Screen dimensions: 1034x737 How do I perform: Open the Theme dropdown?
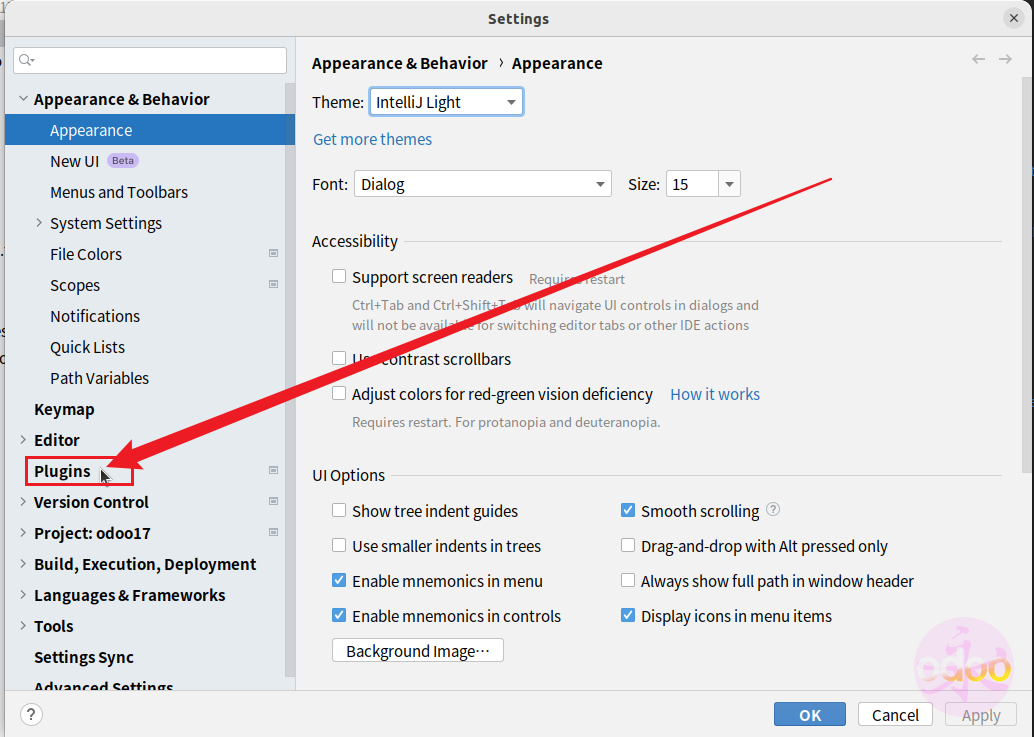click(x=446, y=102)
